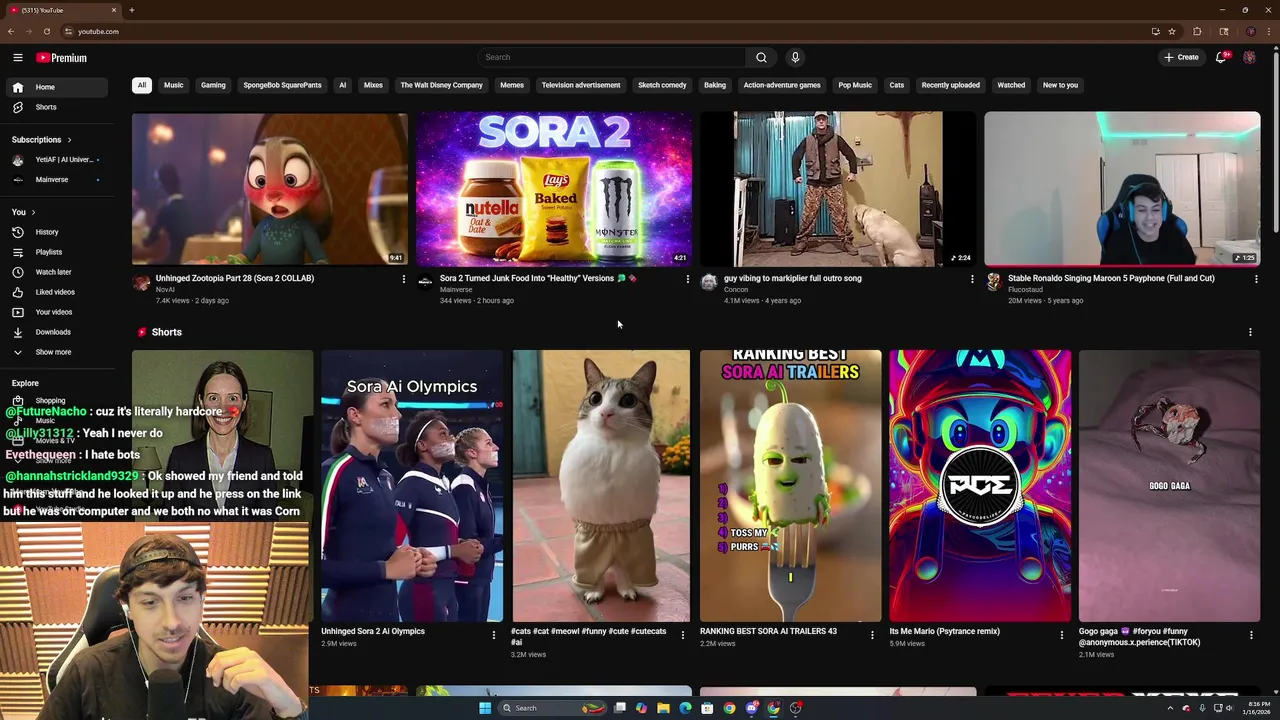Viewport: 1280px width, 720px height.
Task: Open Liked videos in the sidebar
Action: [x=55, y=292]
